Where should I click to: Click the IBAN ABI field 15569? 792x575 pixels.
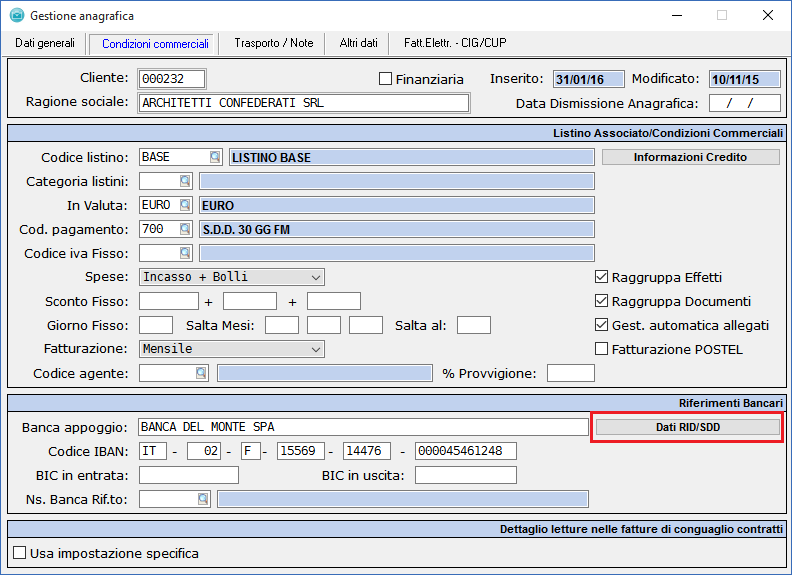point(301,451)
